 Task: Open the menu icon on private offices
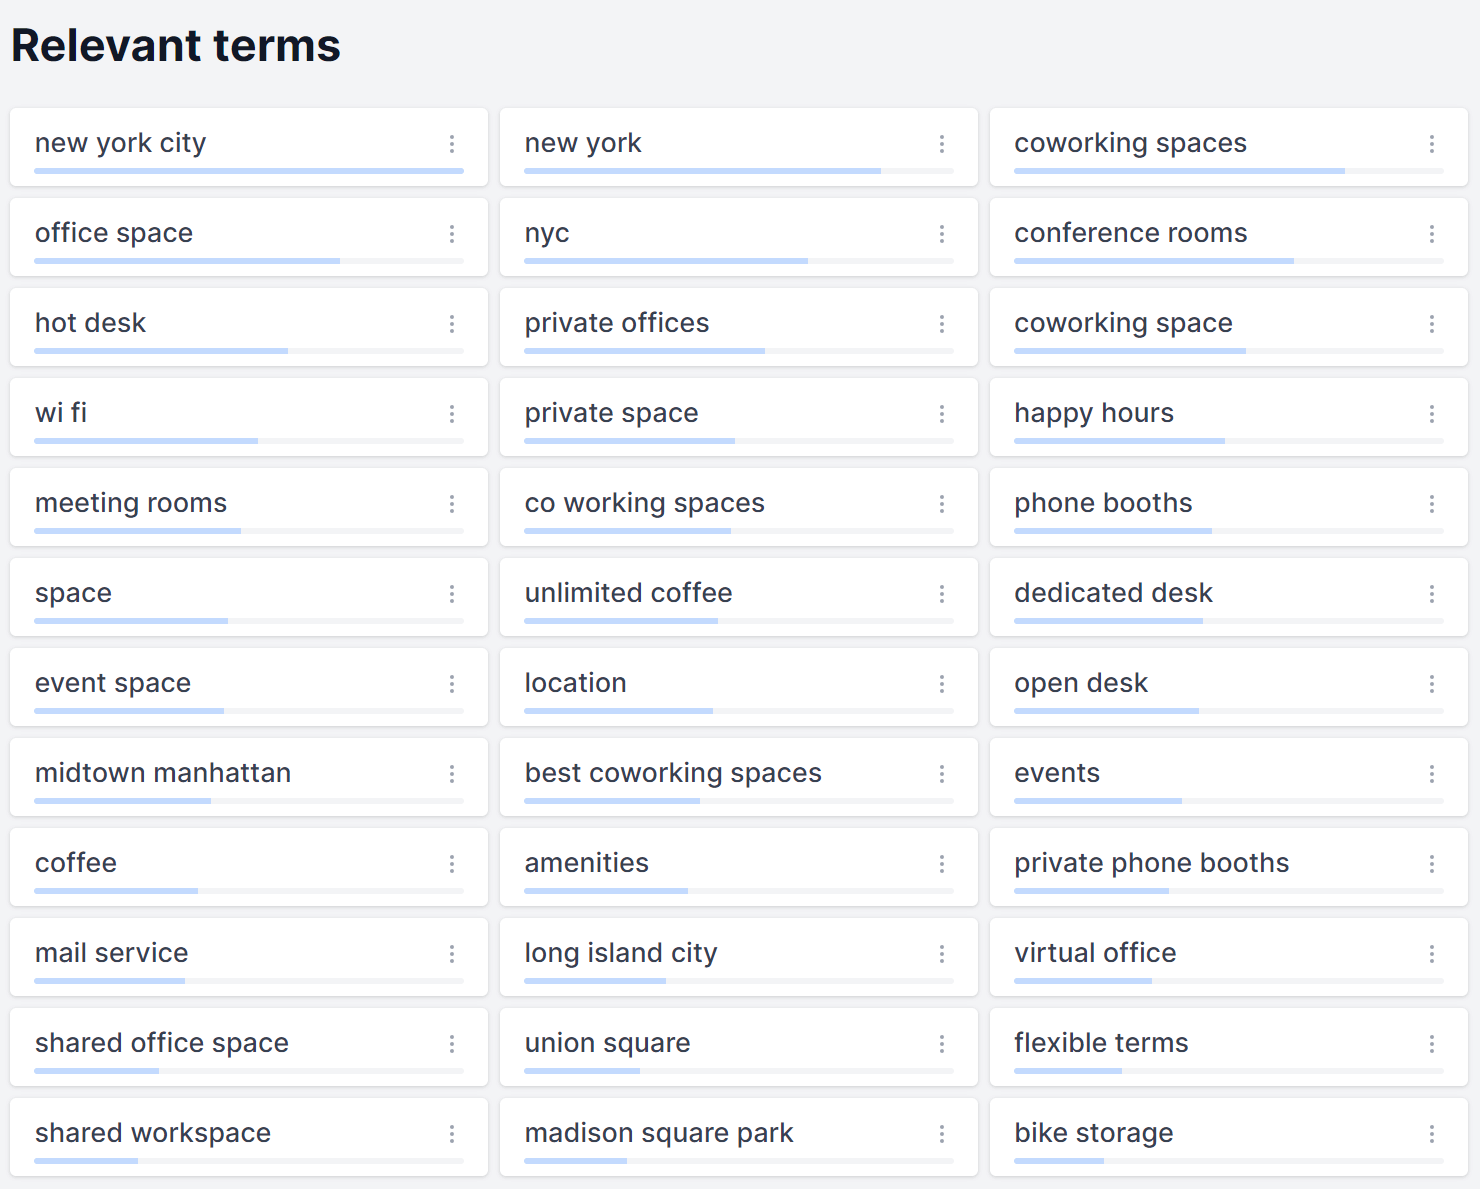[x=942, y=325]
